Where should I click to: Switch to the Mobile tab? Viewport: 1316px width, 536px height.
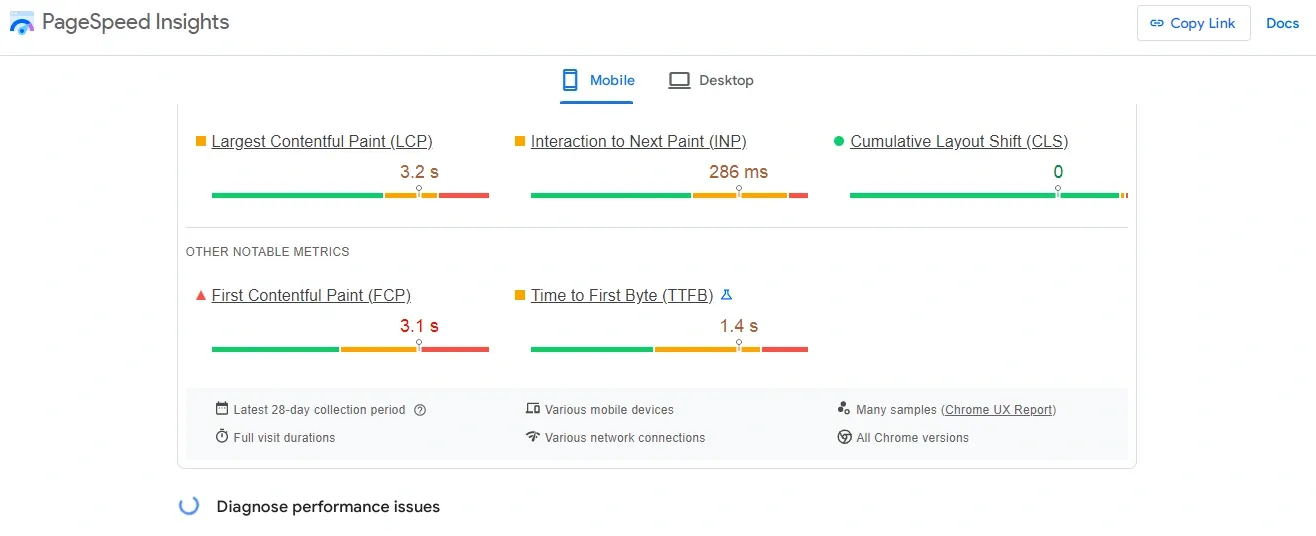[x=598, y=80]
